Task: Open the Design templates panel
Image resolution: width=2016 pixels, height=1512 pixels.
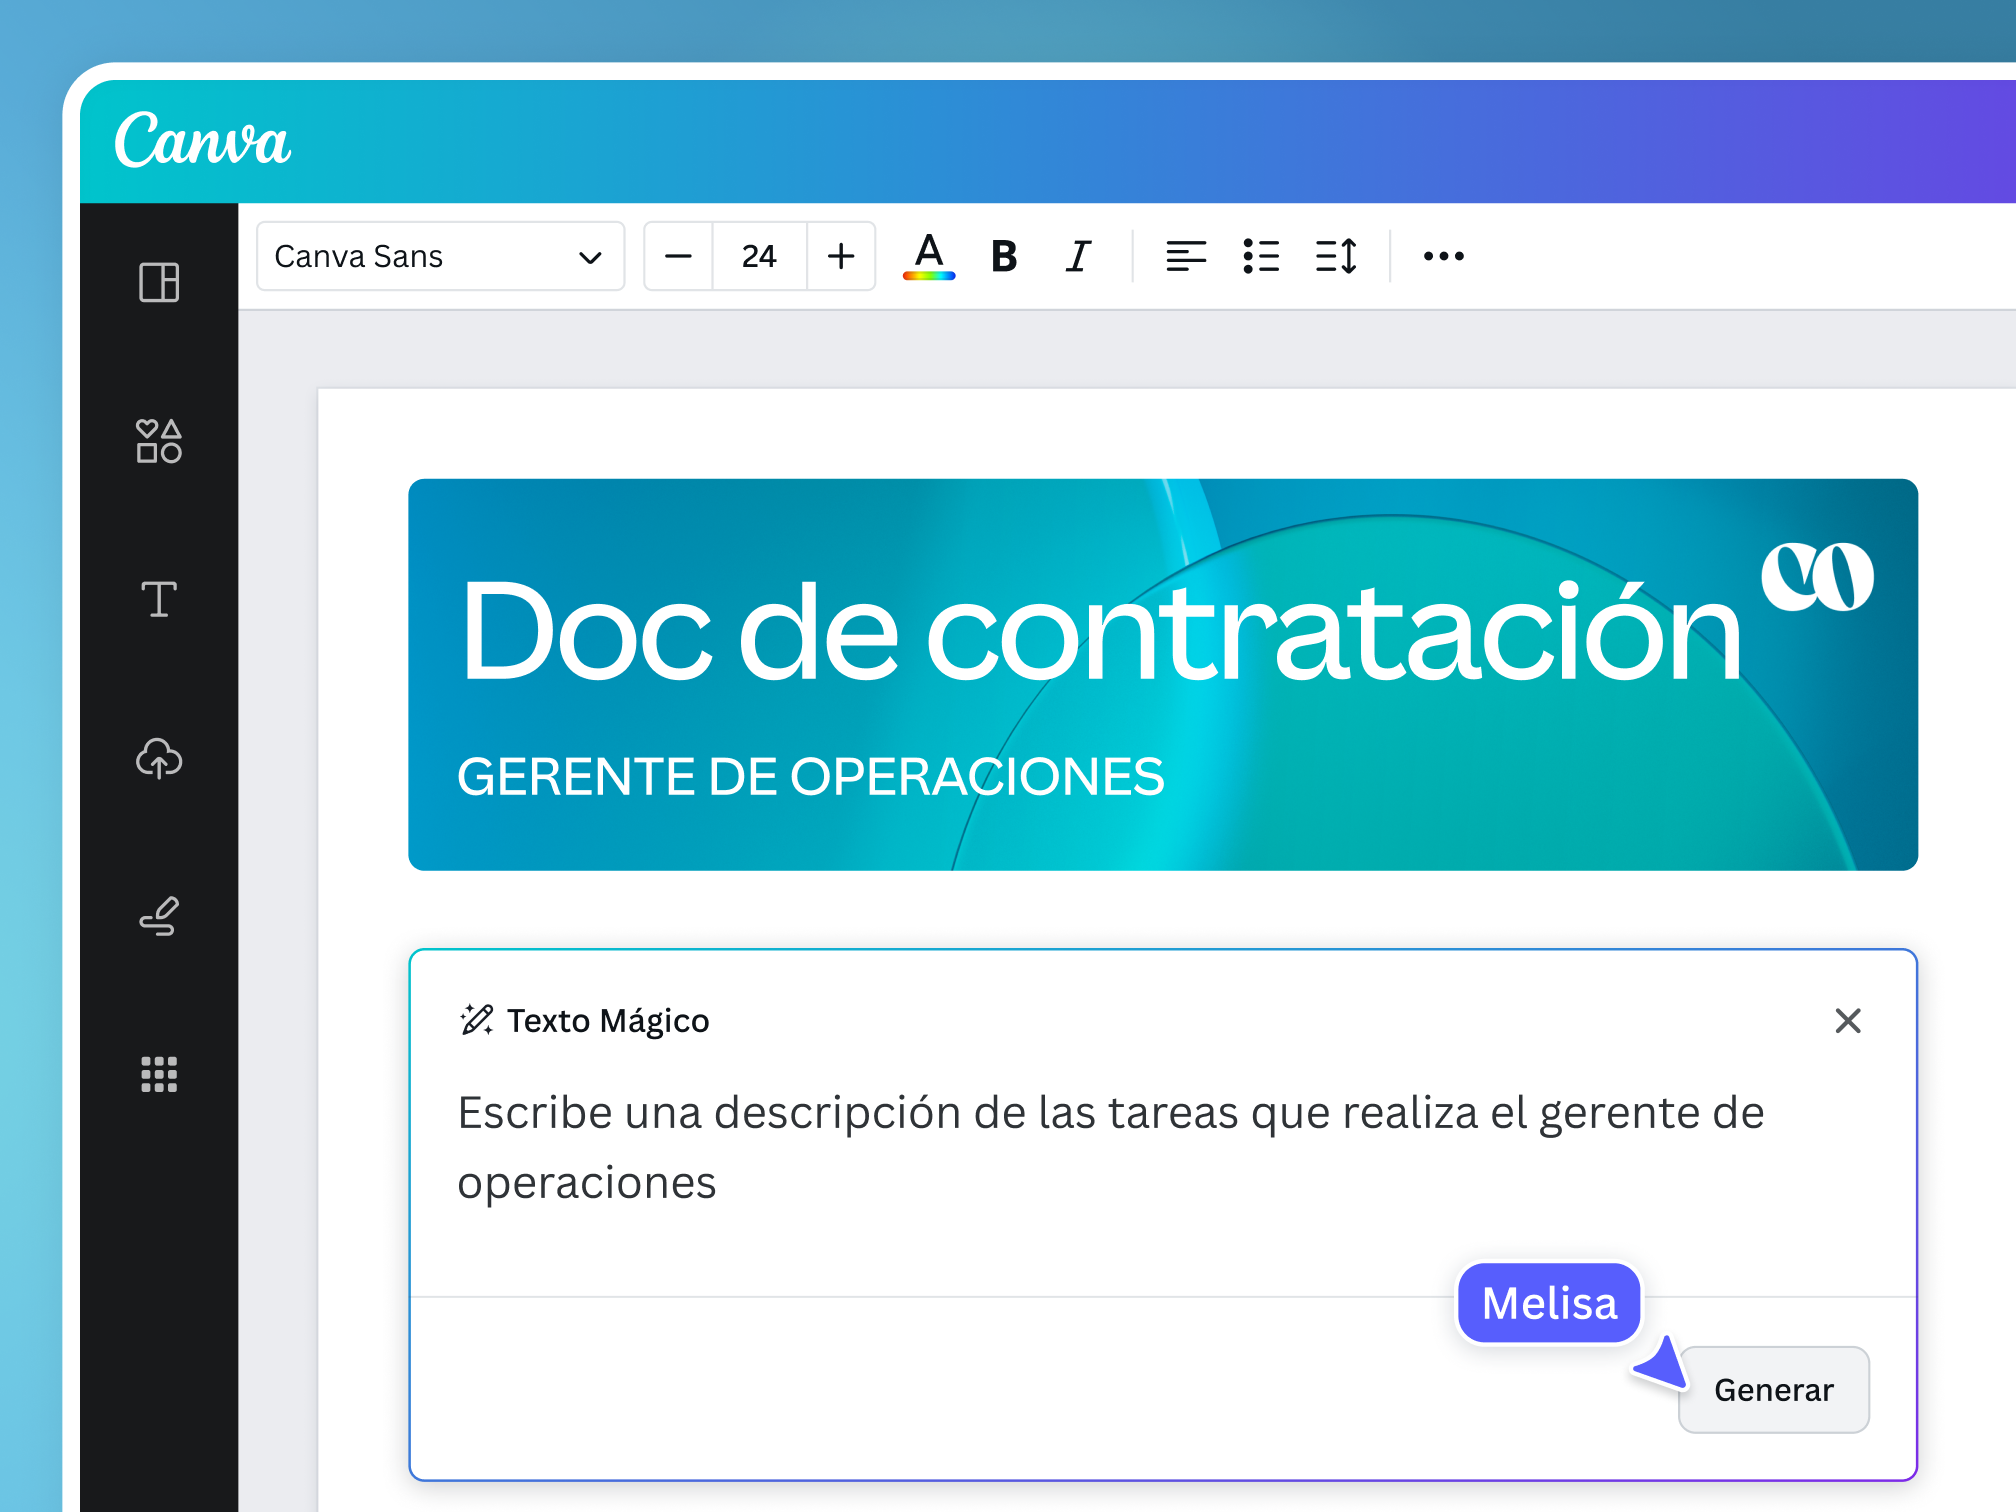Action: pos(158,283)
